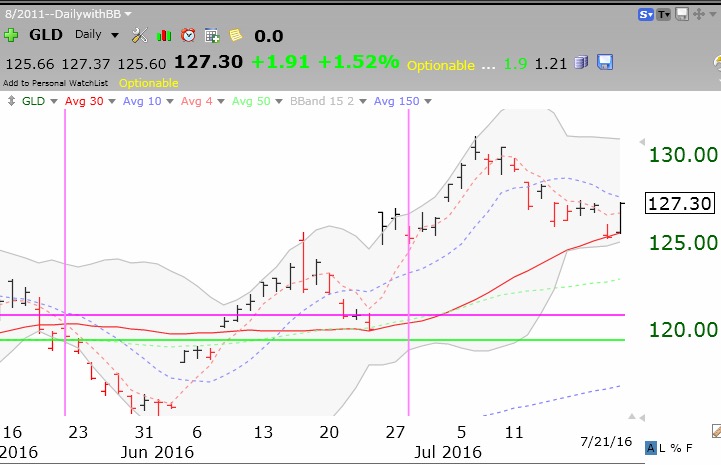Click the 125.00 price axis label
721x465 pixels.
(x=683, y=242)
